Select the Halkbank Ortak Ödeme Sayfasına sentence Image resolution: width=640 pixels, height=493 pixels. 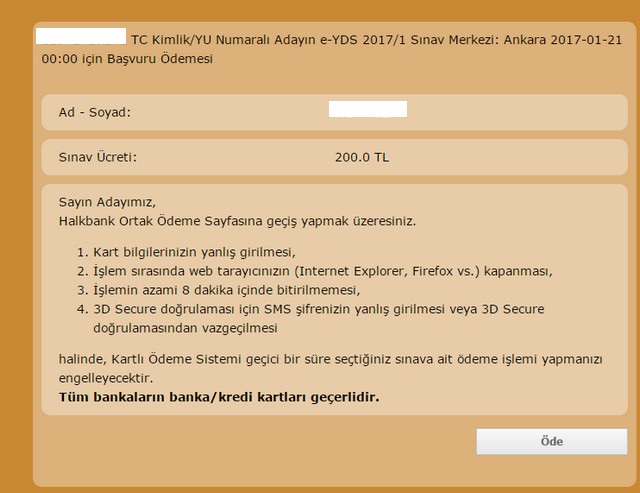[x=237, y=221]
